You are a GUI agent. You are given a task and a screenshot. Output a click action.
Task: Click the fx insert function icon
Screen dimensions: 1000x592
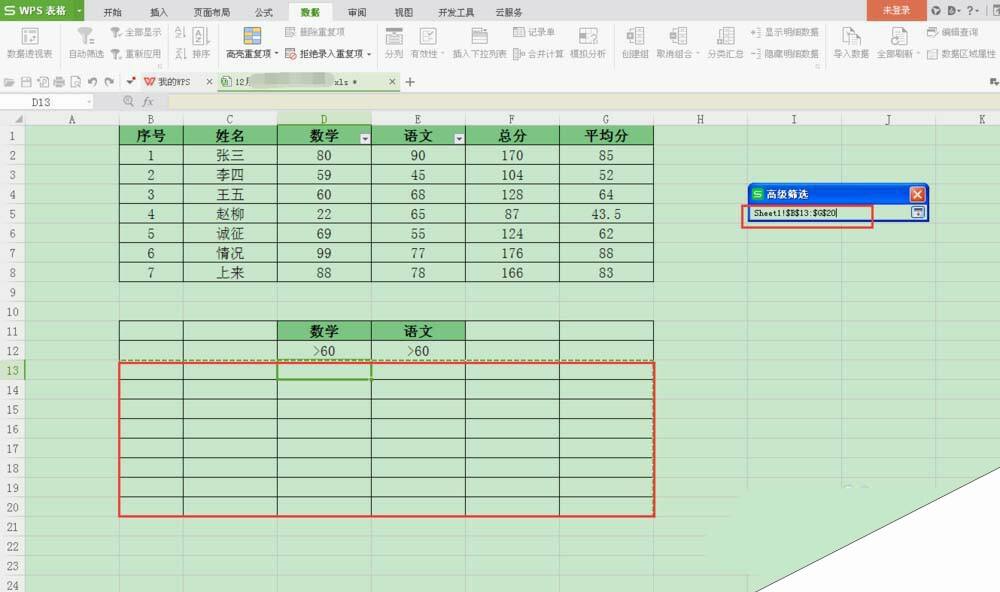point(148,102)
